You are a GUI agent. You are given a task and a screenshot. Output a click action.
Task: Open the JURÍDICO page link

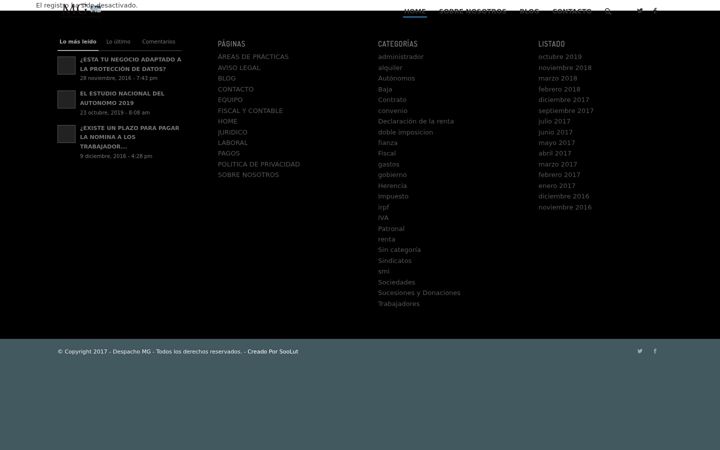[x=232, y=132]
